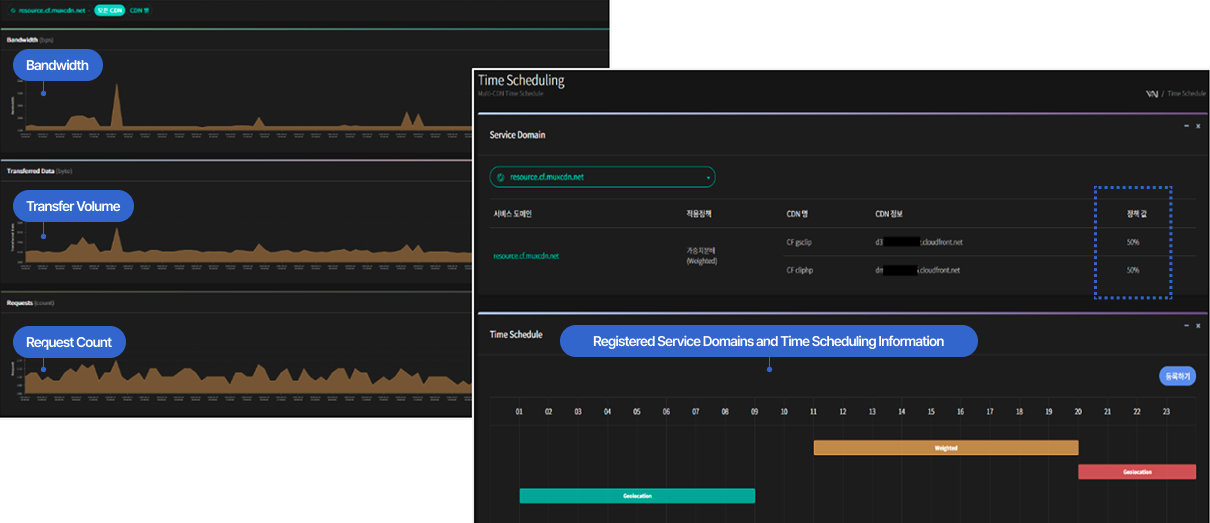Collapse the Time Schedule panel

(1185, 326)
